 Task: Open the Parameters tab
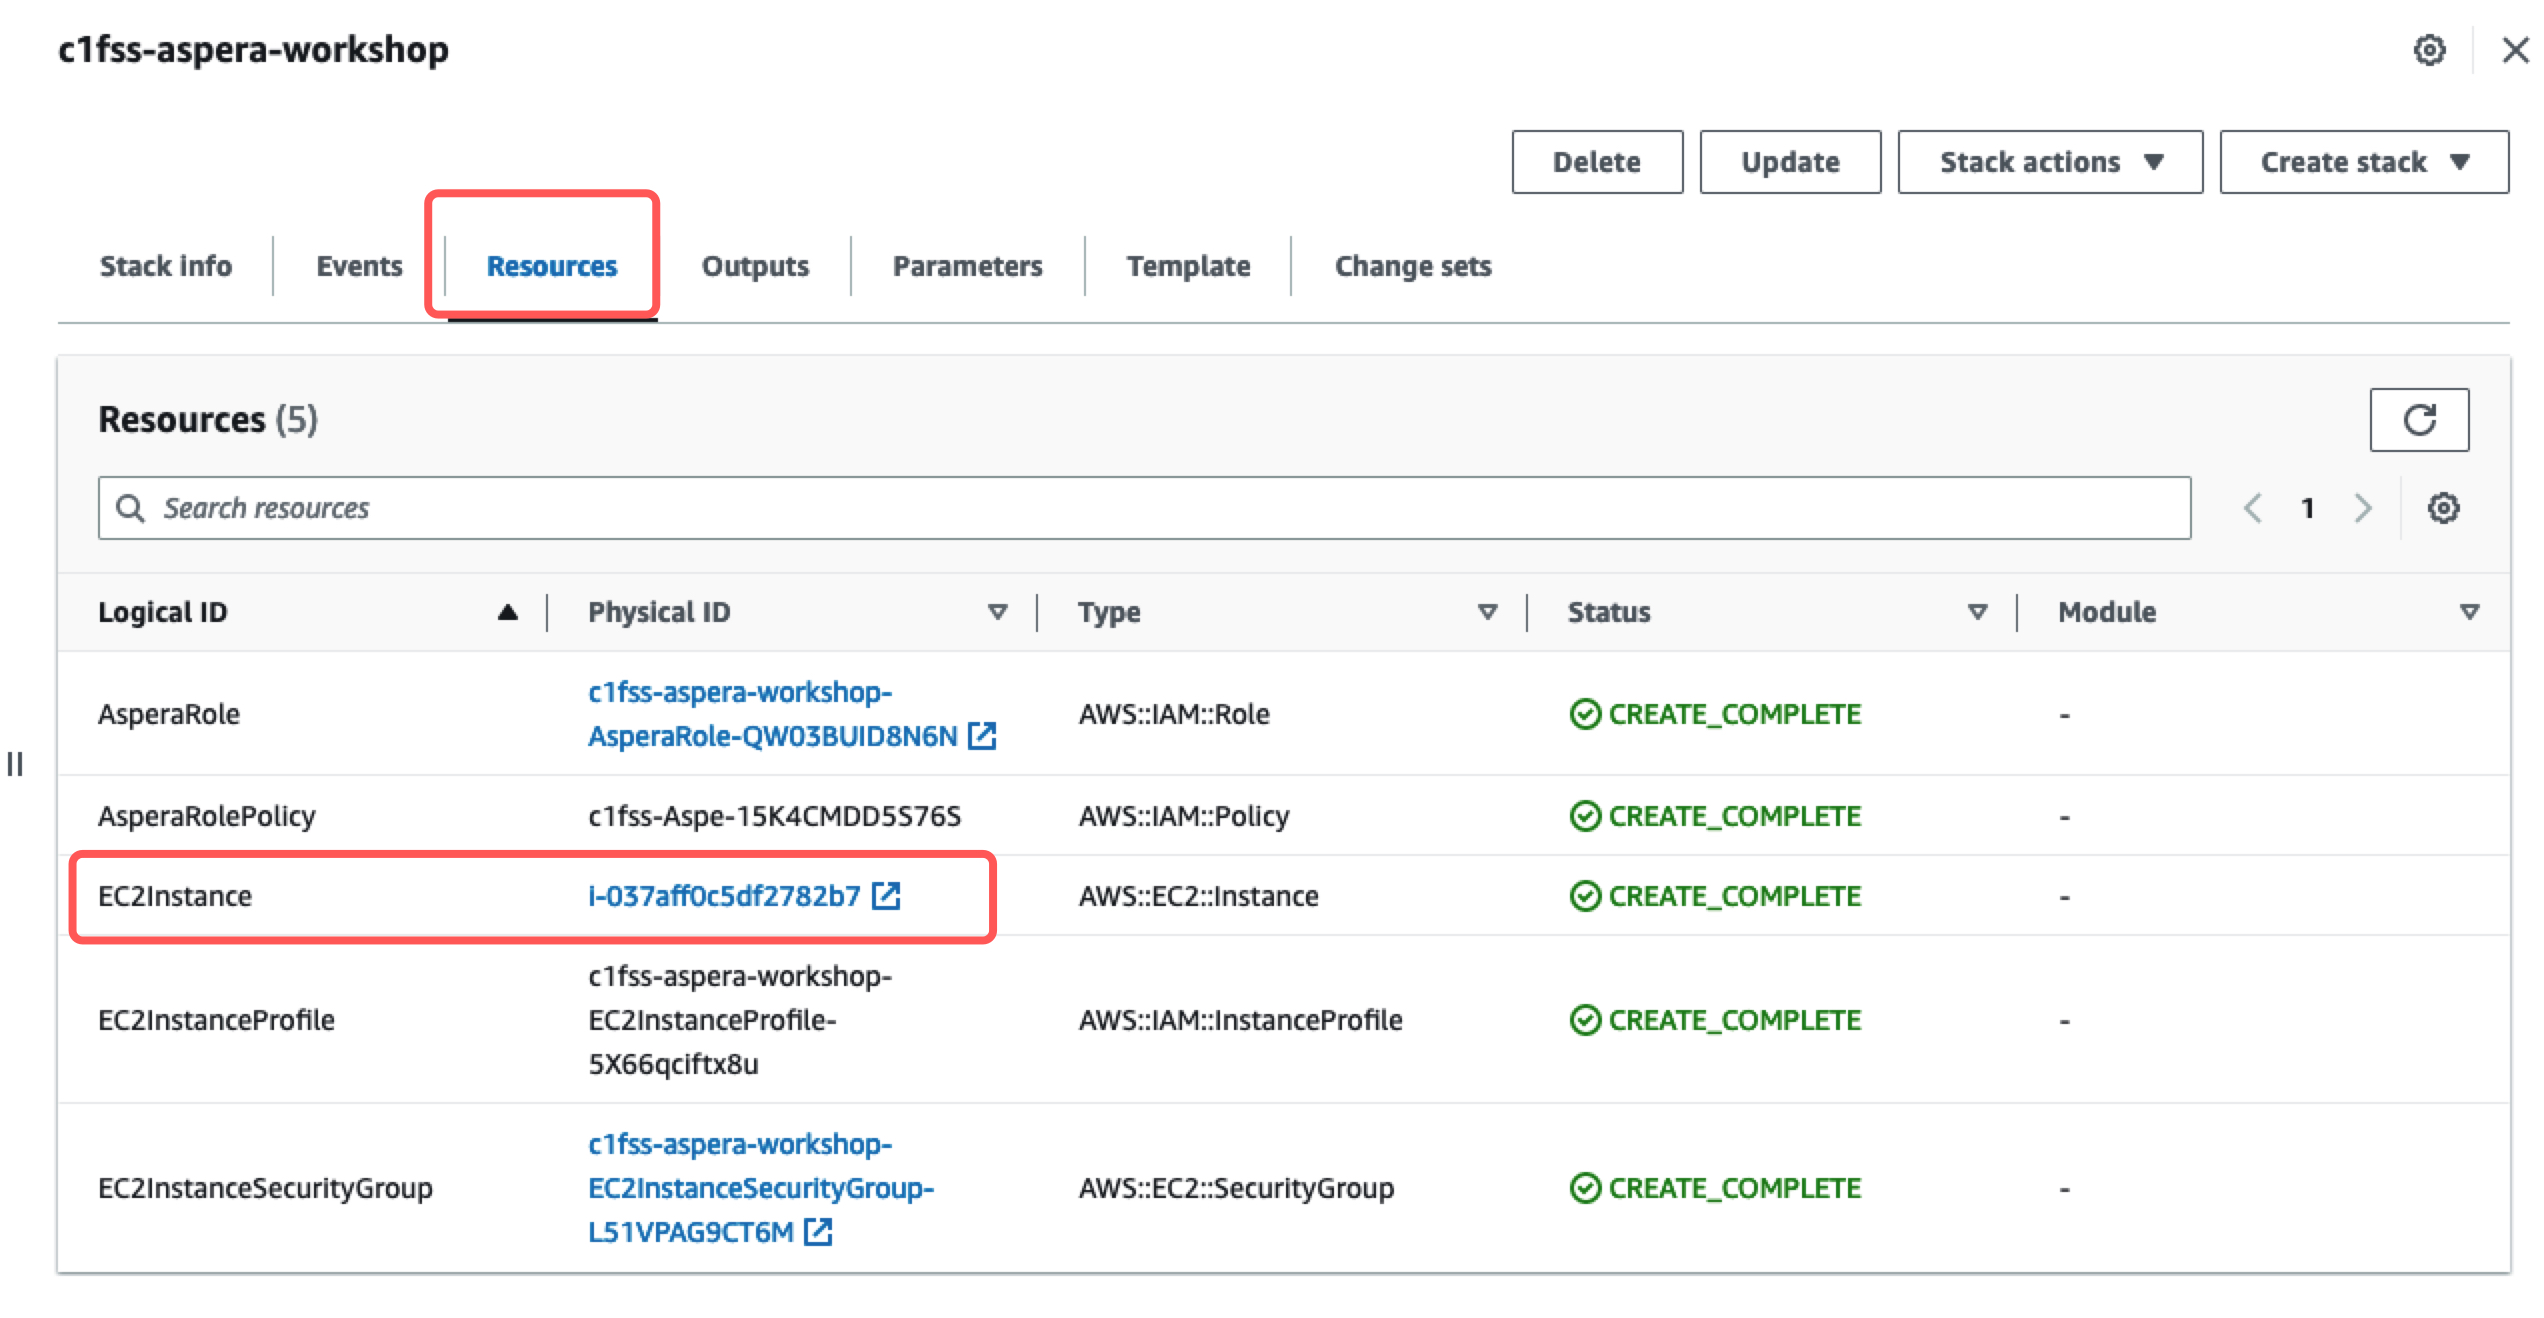click(967, 266)
